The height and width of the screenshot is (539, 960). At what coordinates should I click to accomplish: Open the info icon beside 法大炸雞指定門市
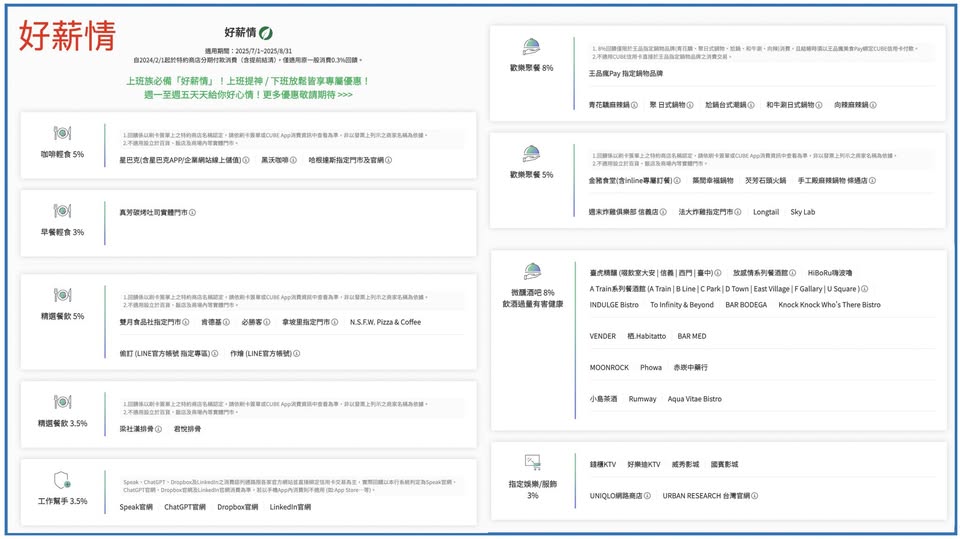click(738, 212)
